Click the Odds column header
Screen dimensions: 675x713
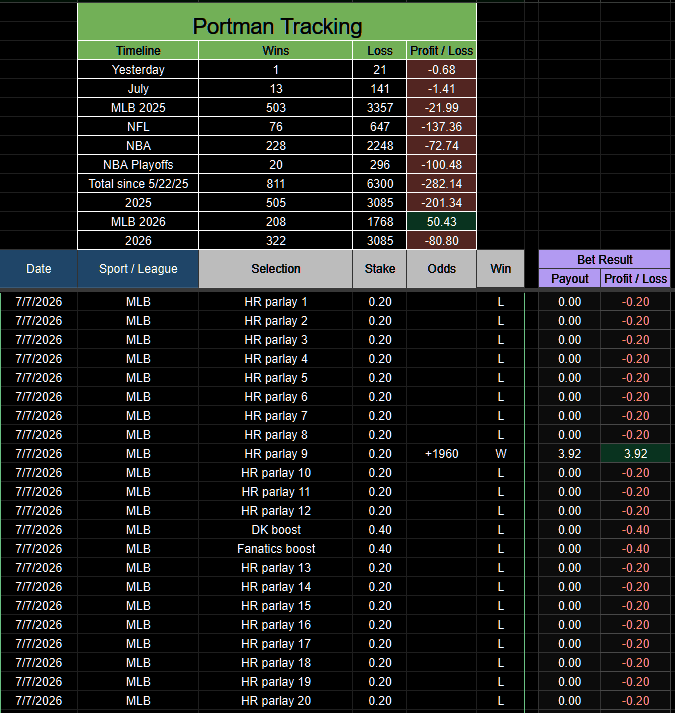tap(442, 269)
